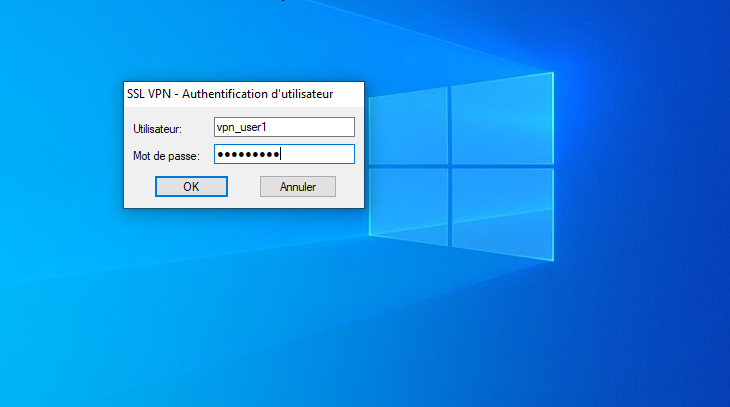The image size is (730, 407).
Task: Click the Utilisateur label
Action: coord(157,129)
